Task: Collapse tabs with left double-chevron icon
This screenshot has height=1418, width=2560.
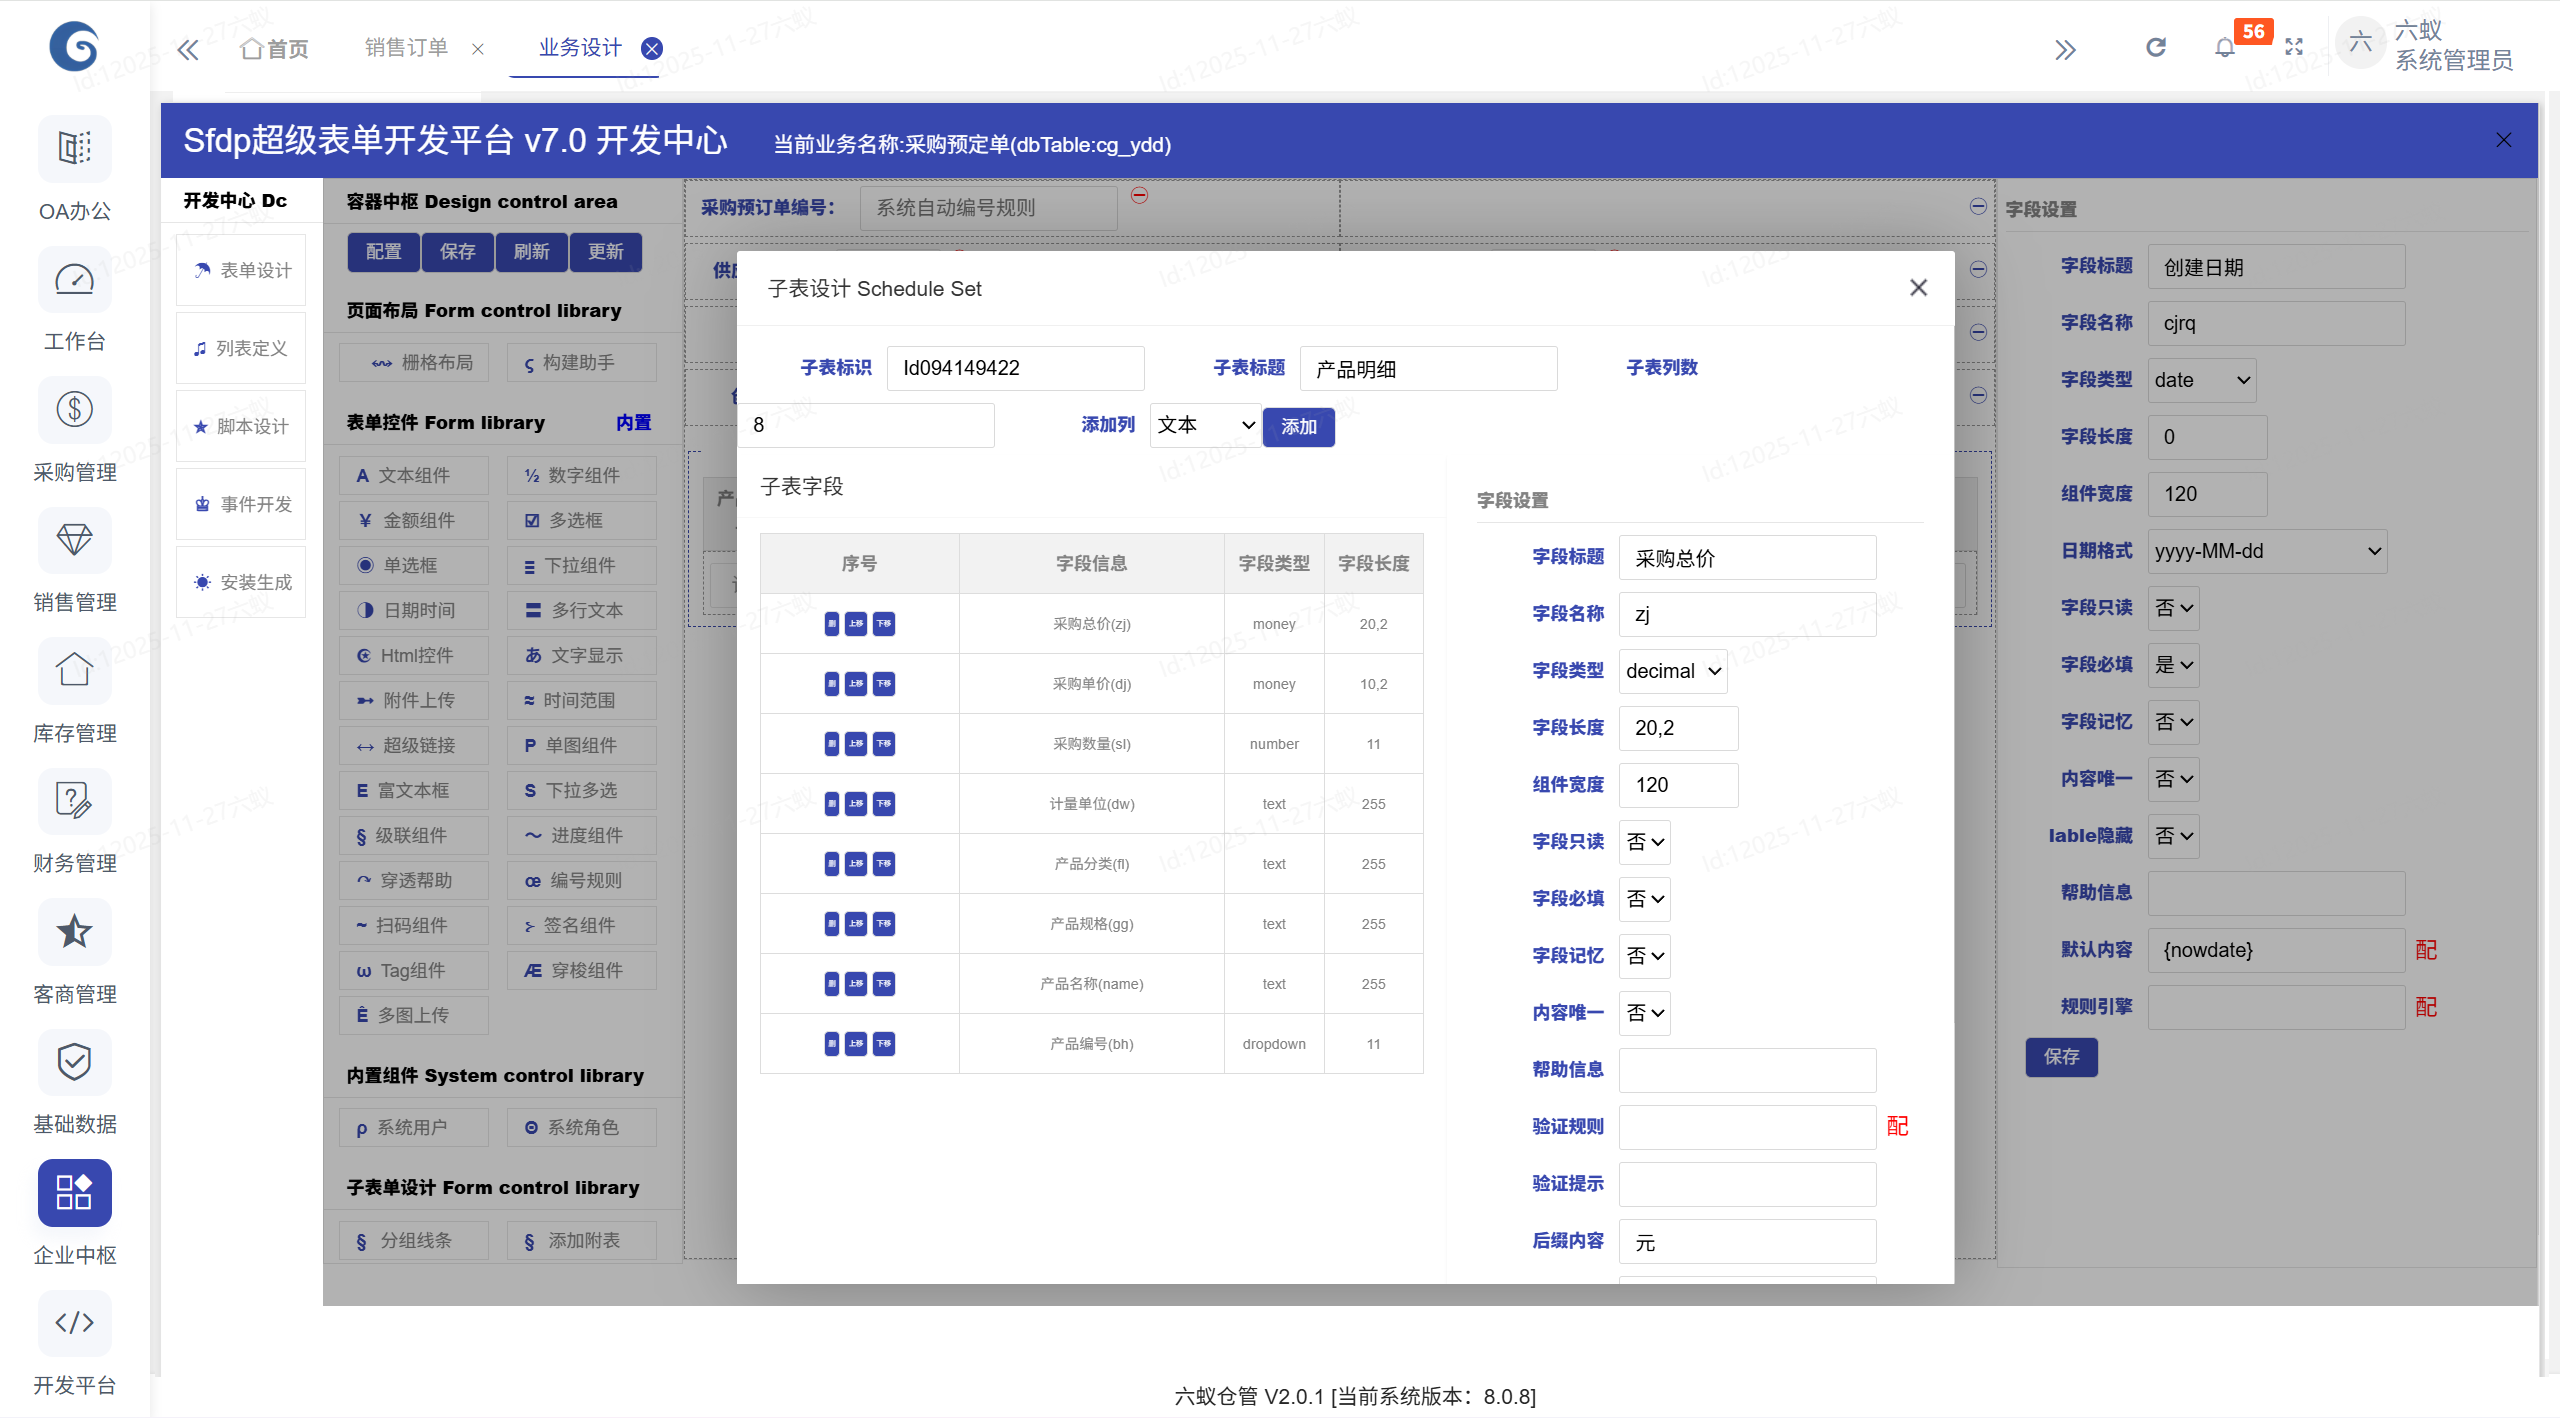Action: [x=188, y=49]
